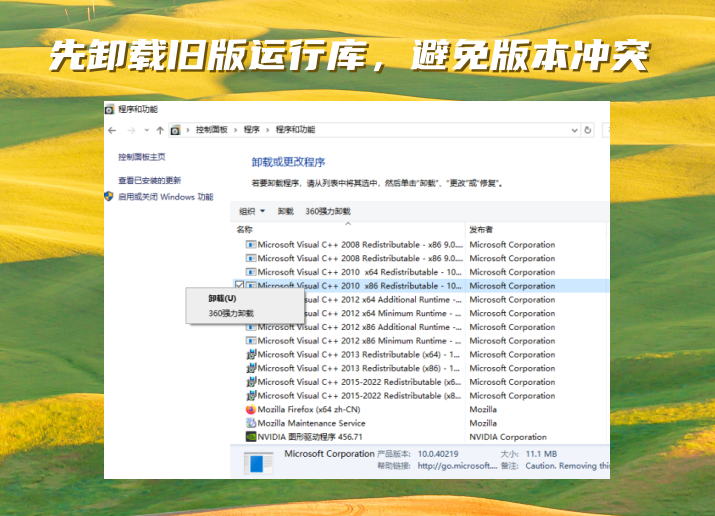This screenshot has width=715, height=516.
Task: Click the Mozilla Firefox icon
Action: (x=251, y=409)
